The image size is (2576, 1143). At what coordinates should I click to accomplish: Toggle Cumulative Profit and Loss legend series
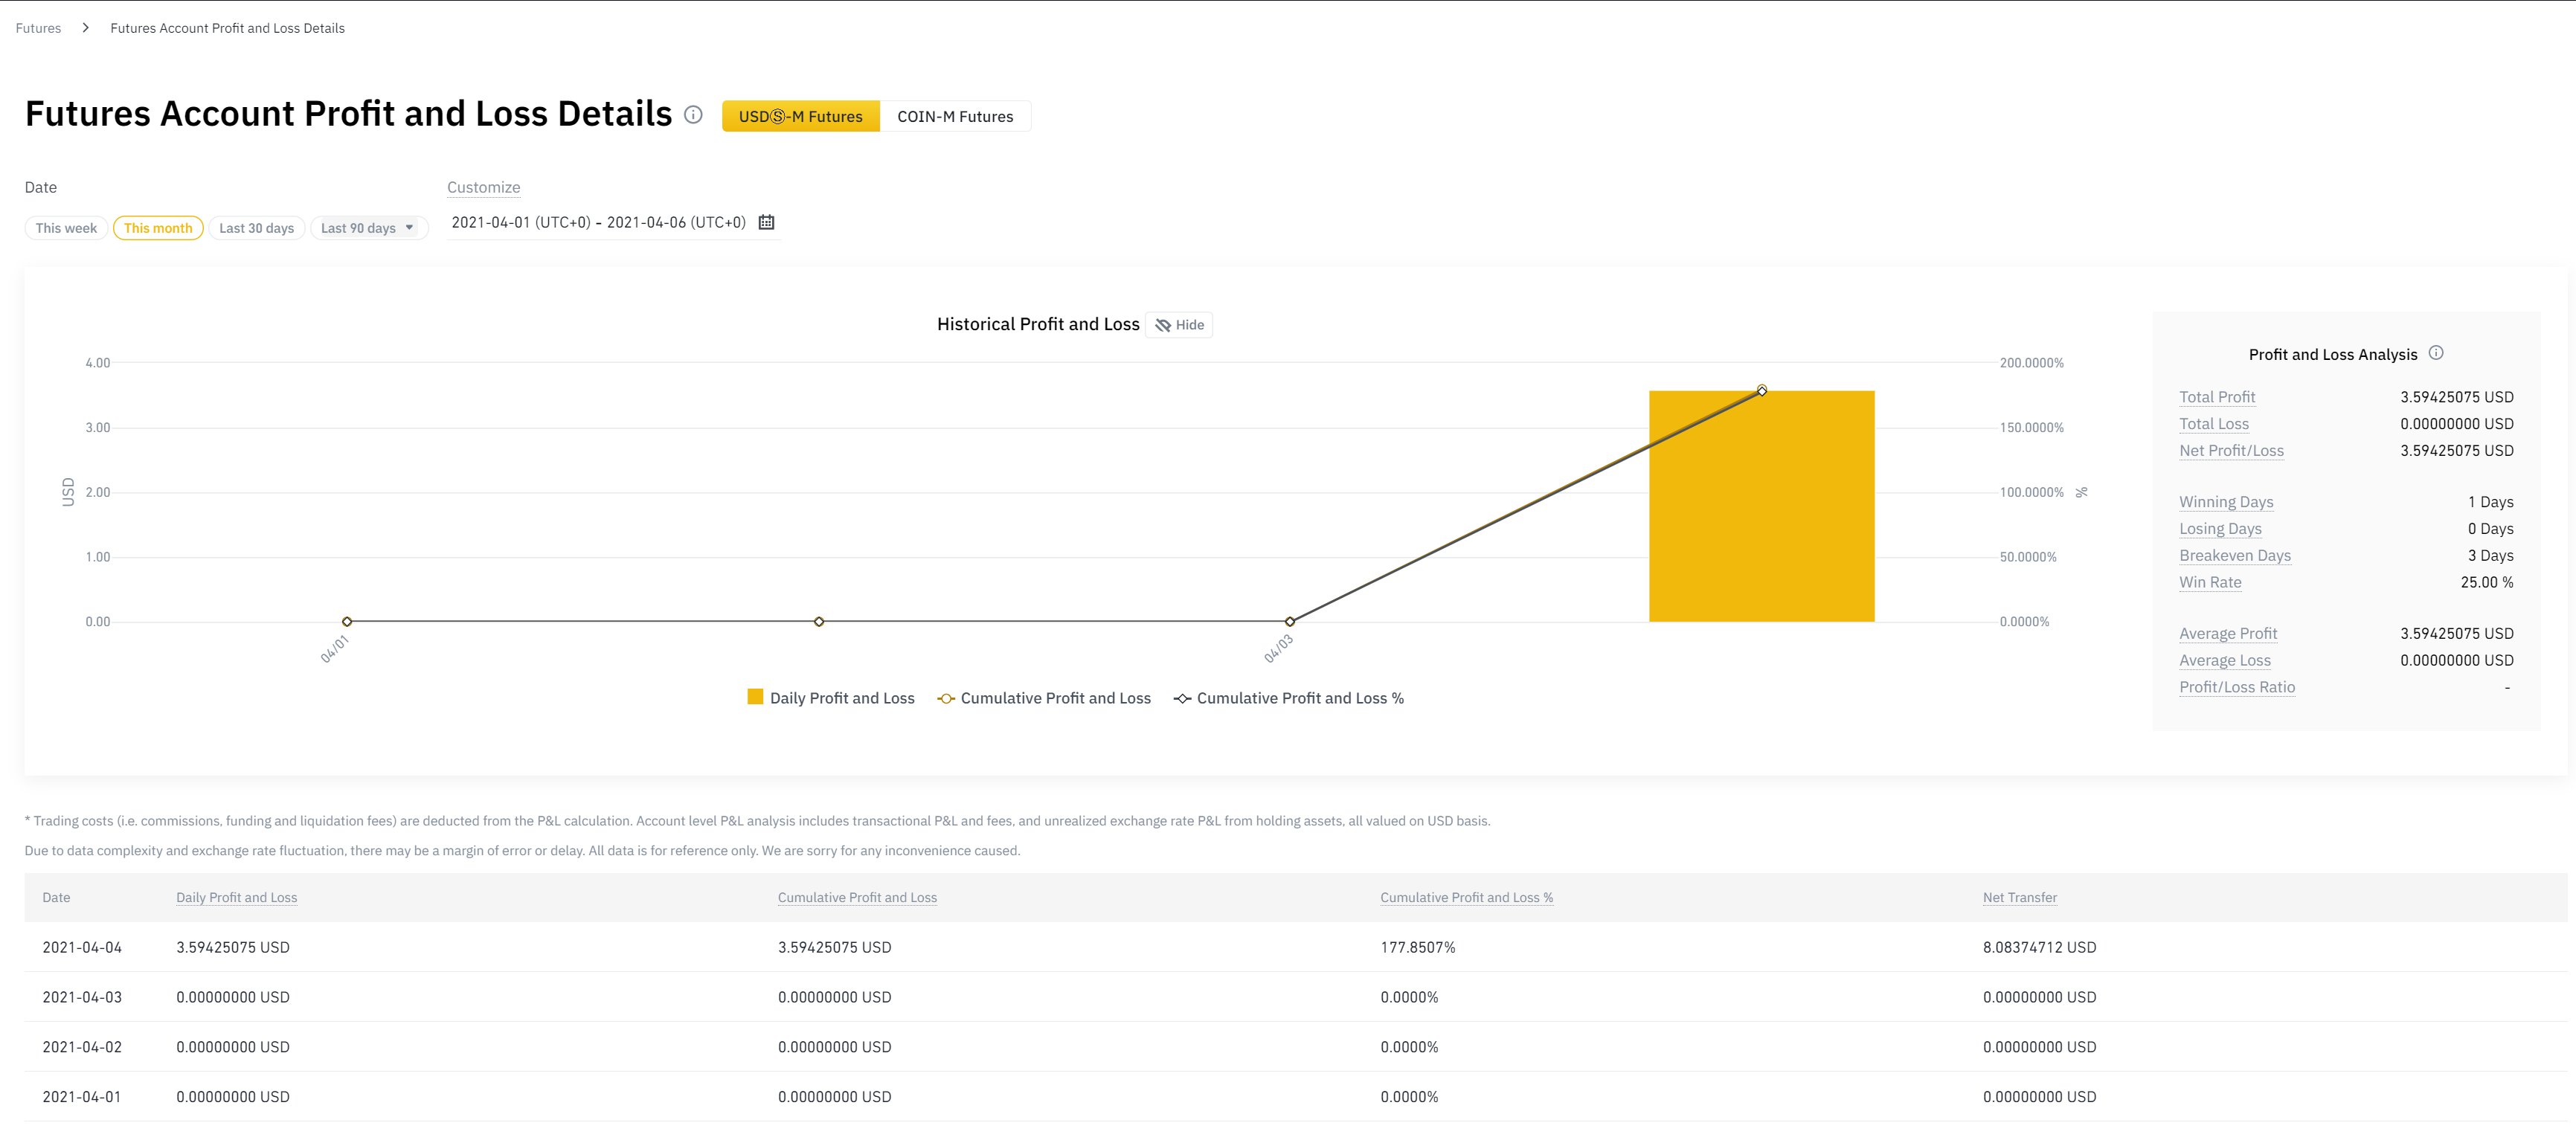pos(1044,698)
